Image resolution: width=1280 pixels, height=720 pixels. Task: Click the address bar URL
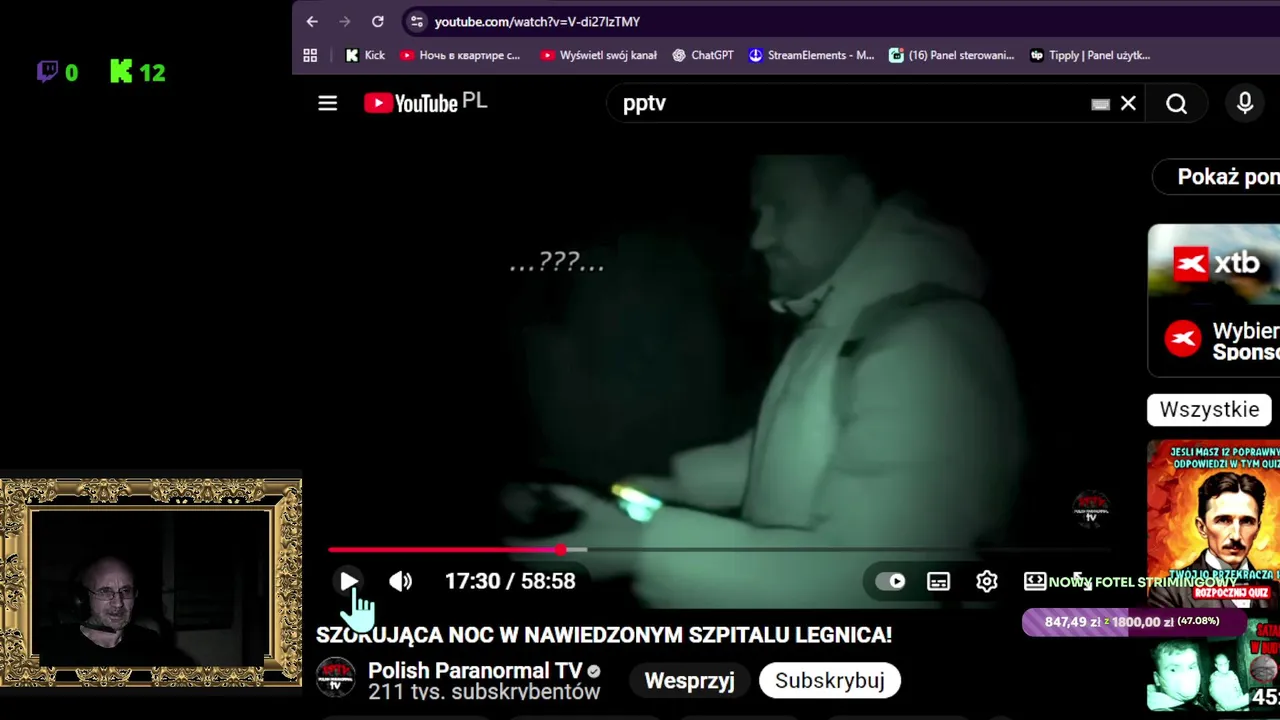[537, 21]
